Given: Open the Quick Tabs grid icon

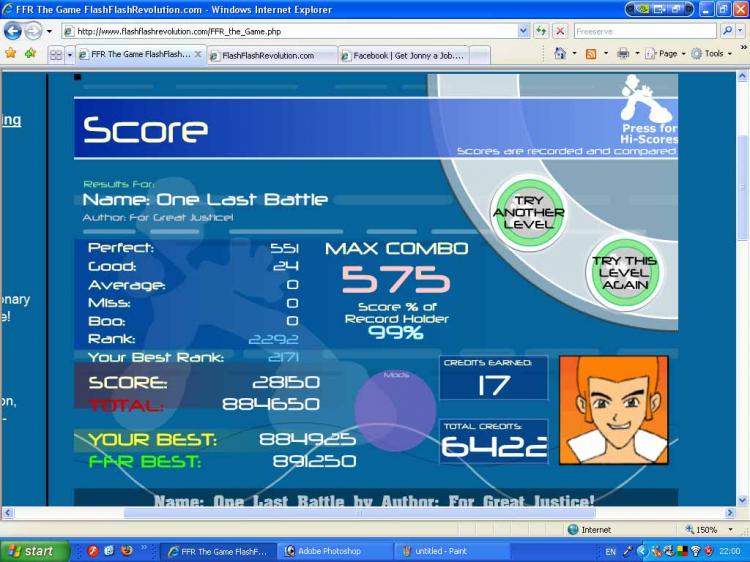Looking at the screenshot, I should [x=55, y=55].
